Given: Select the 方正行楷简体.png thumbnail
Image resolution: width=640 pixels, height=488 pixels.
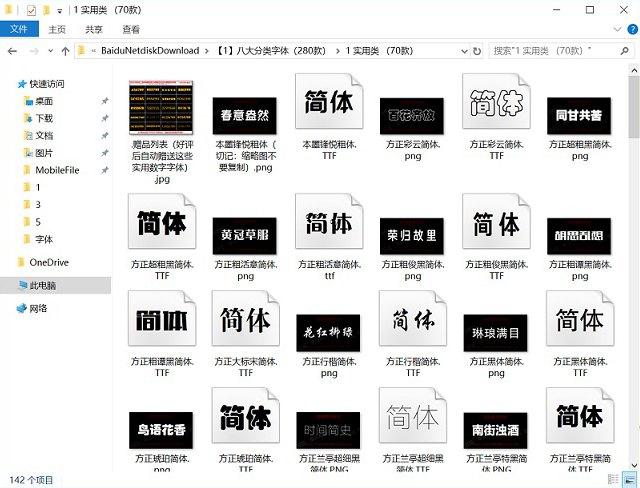Looking at the screenshot, I should point(328,333).
